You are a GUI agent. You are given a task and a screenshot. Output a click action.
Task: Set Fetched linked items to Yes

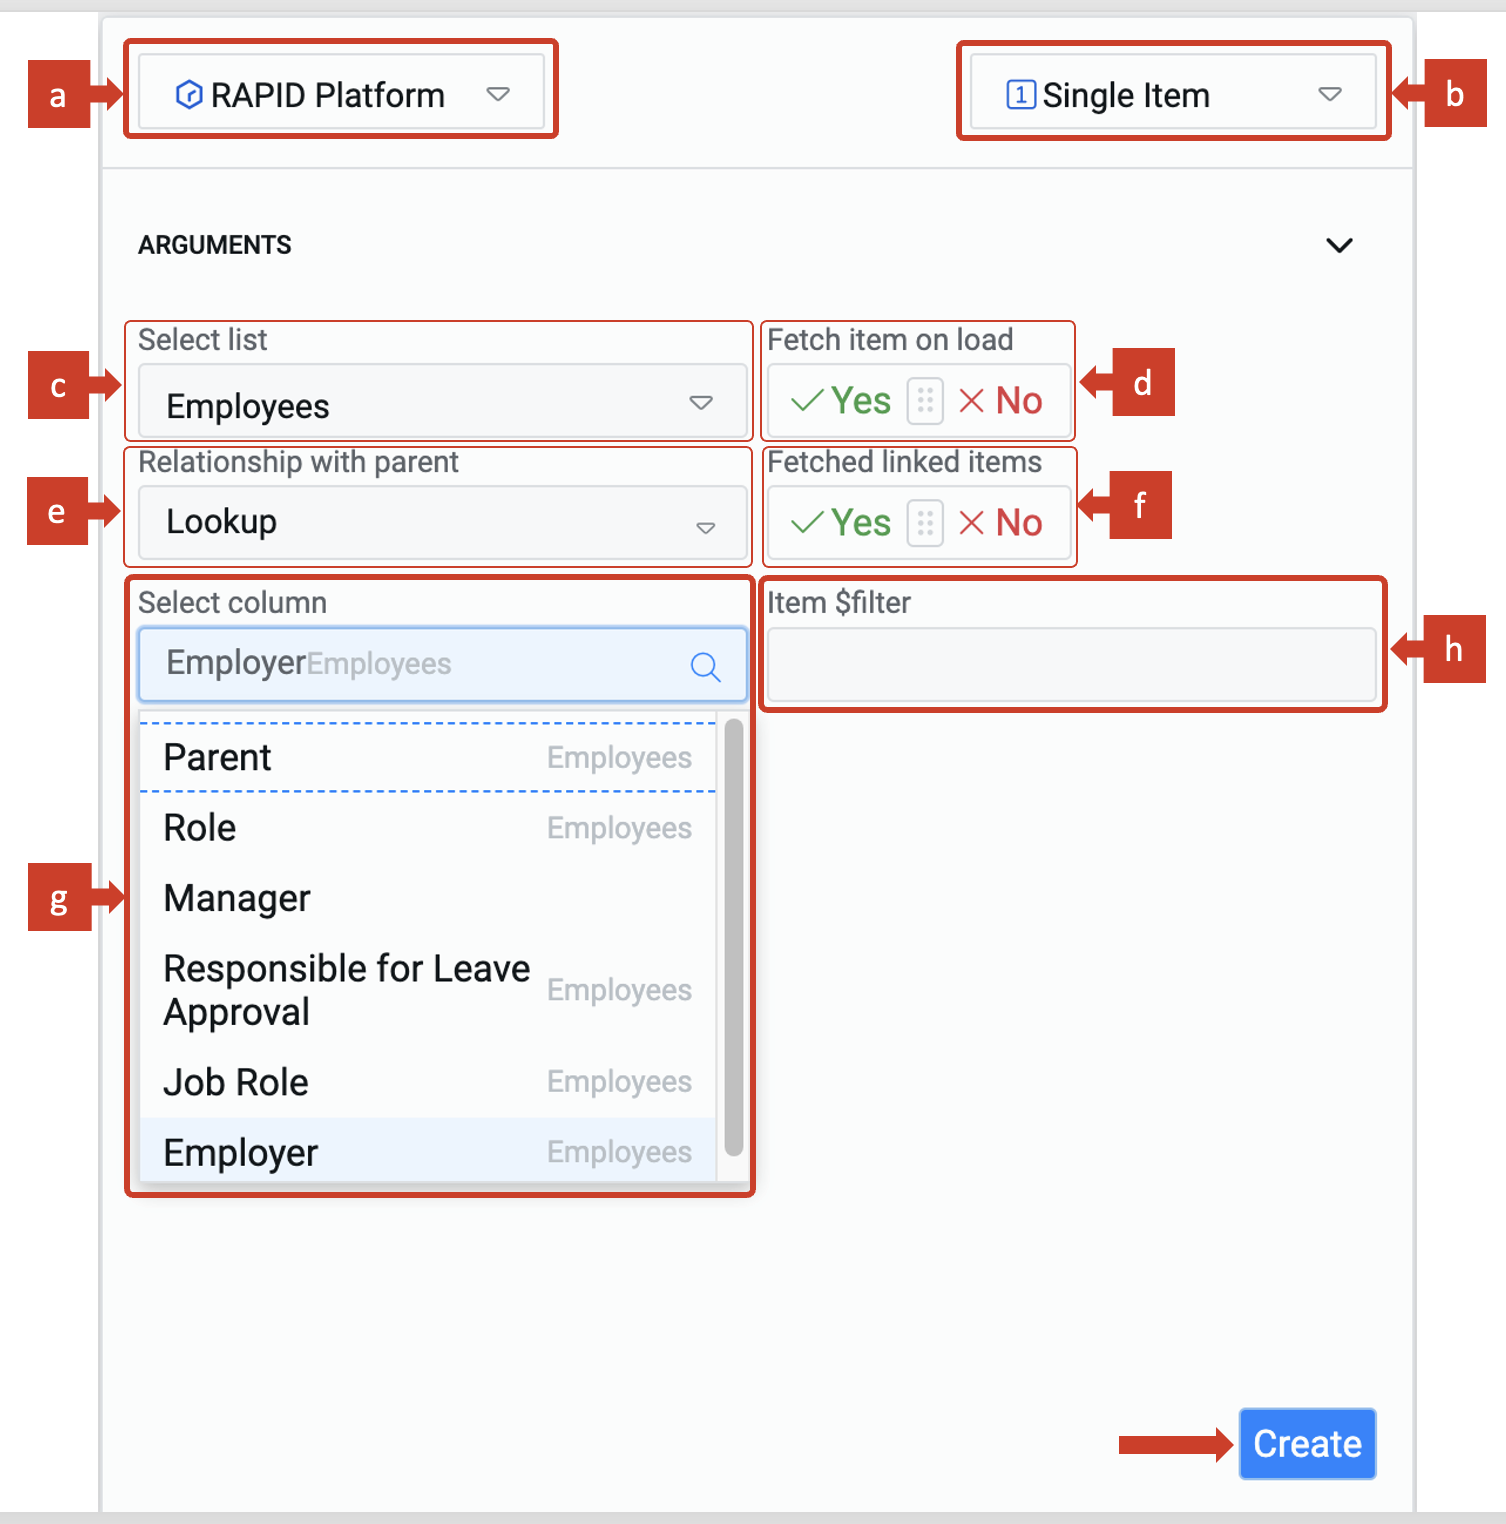840,523
